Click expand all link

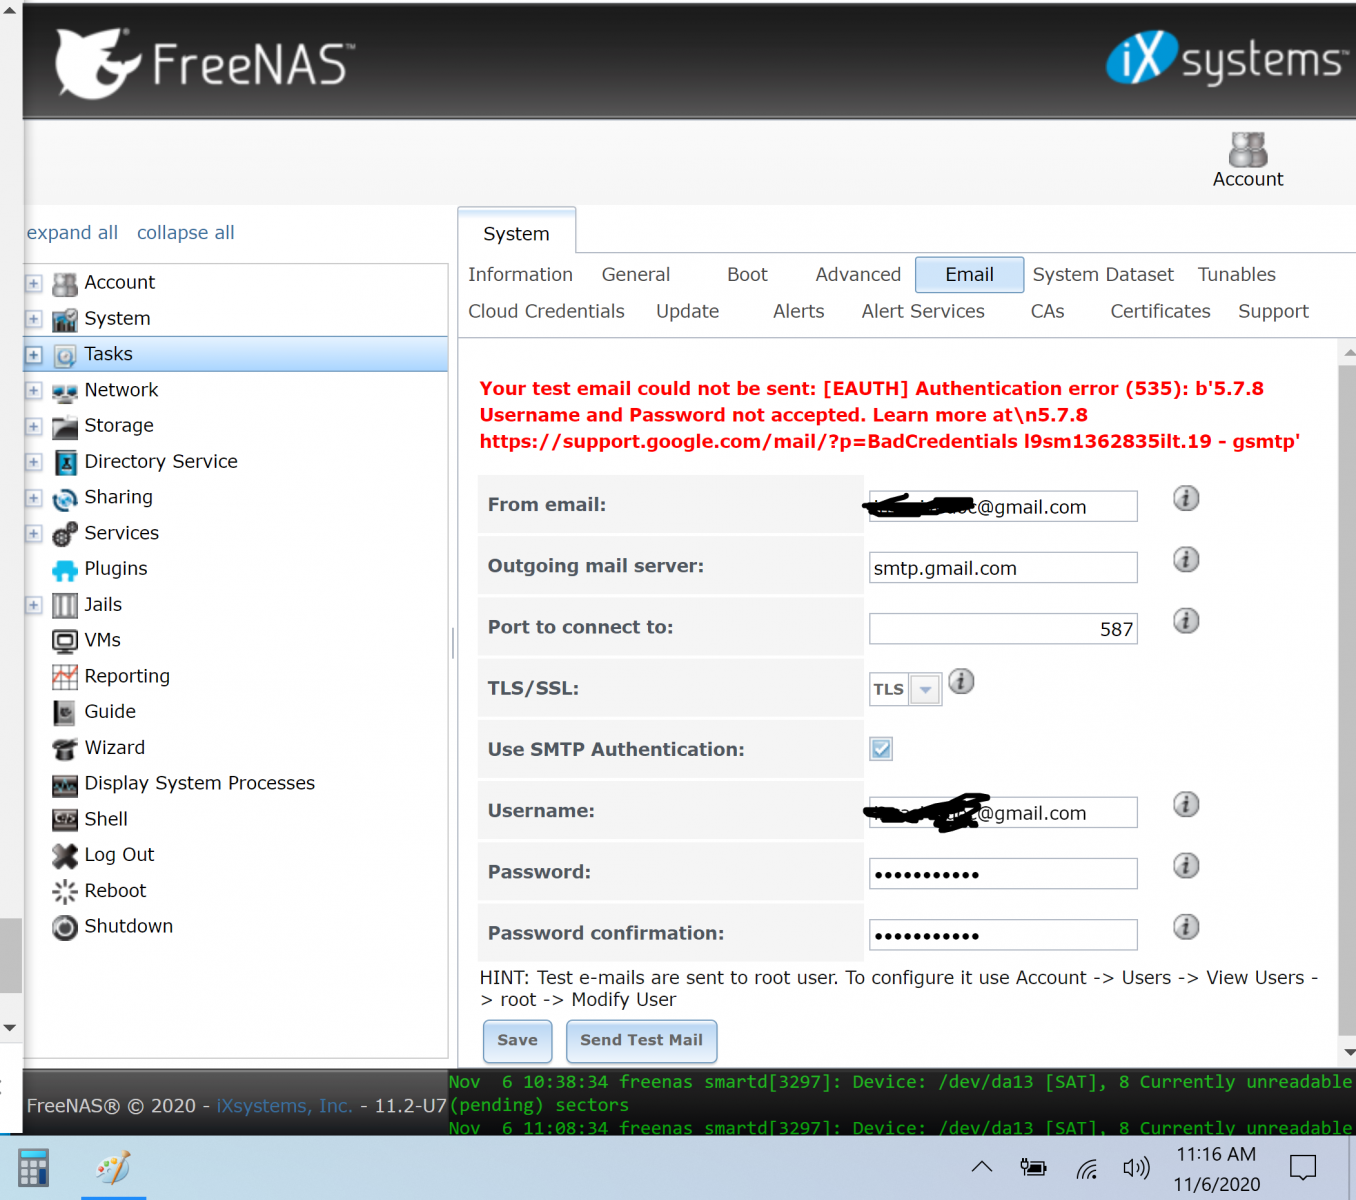pyautogui.click(x=72, y=232)
